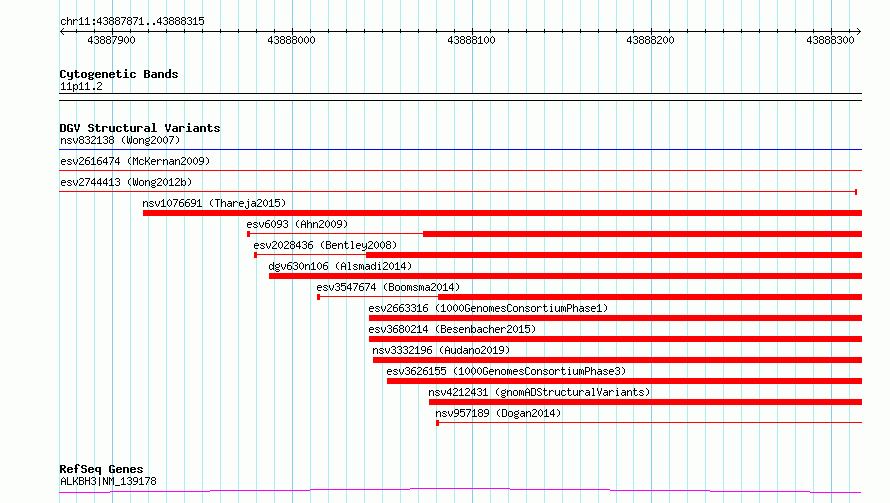Viewport: 890px width, 503px height.
Task: Select variant label esv2744413 (Wong2012b)
Action: click(x=126, y=182)
